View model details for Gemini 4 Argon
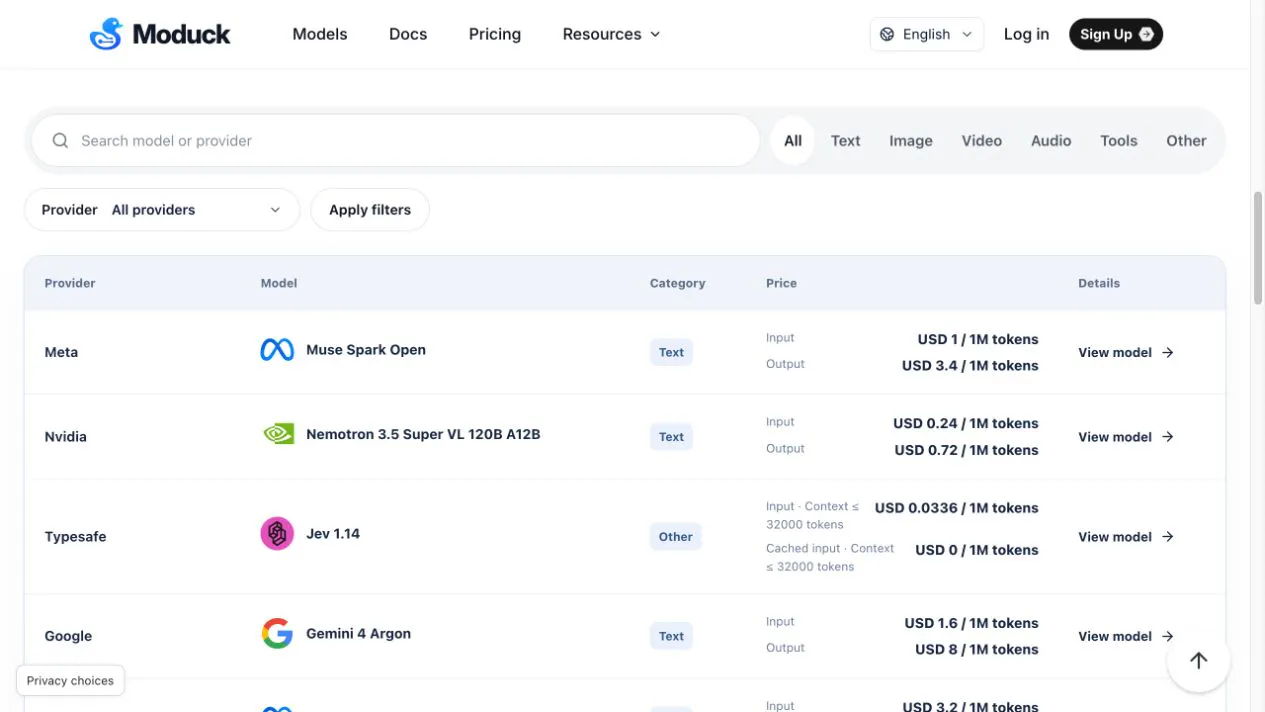Screen dimensions: 1265x712 point(1126,636)
